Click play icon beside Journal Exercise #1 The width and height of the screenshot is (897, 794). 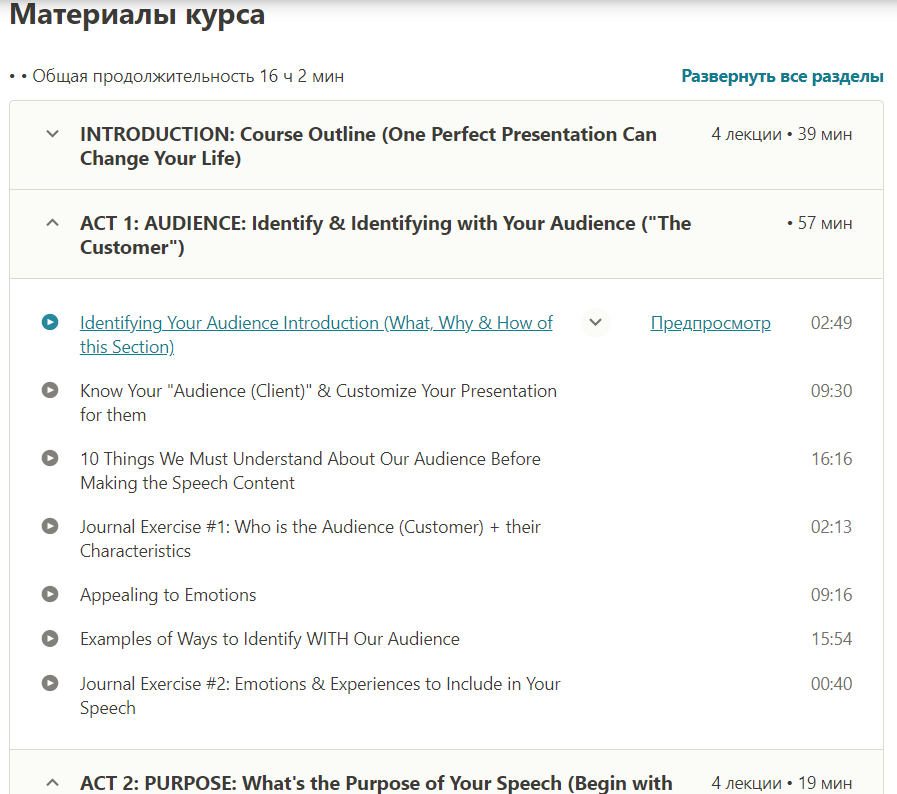point(50,526)
